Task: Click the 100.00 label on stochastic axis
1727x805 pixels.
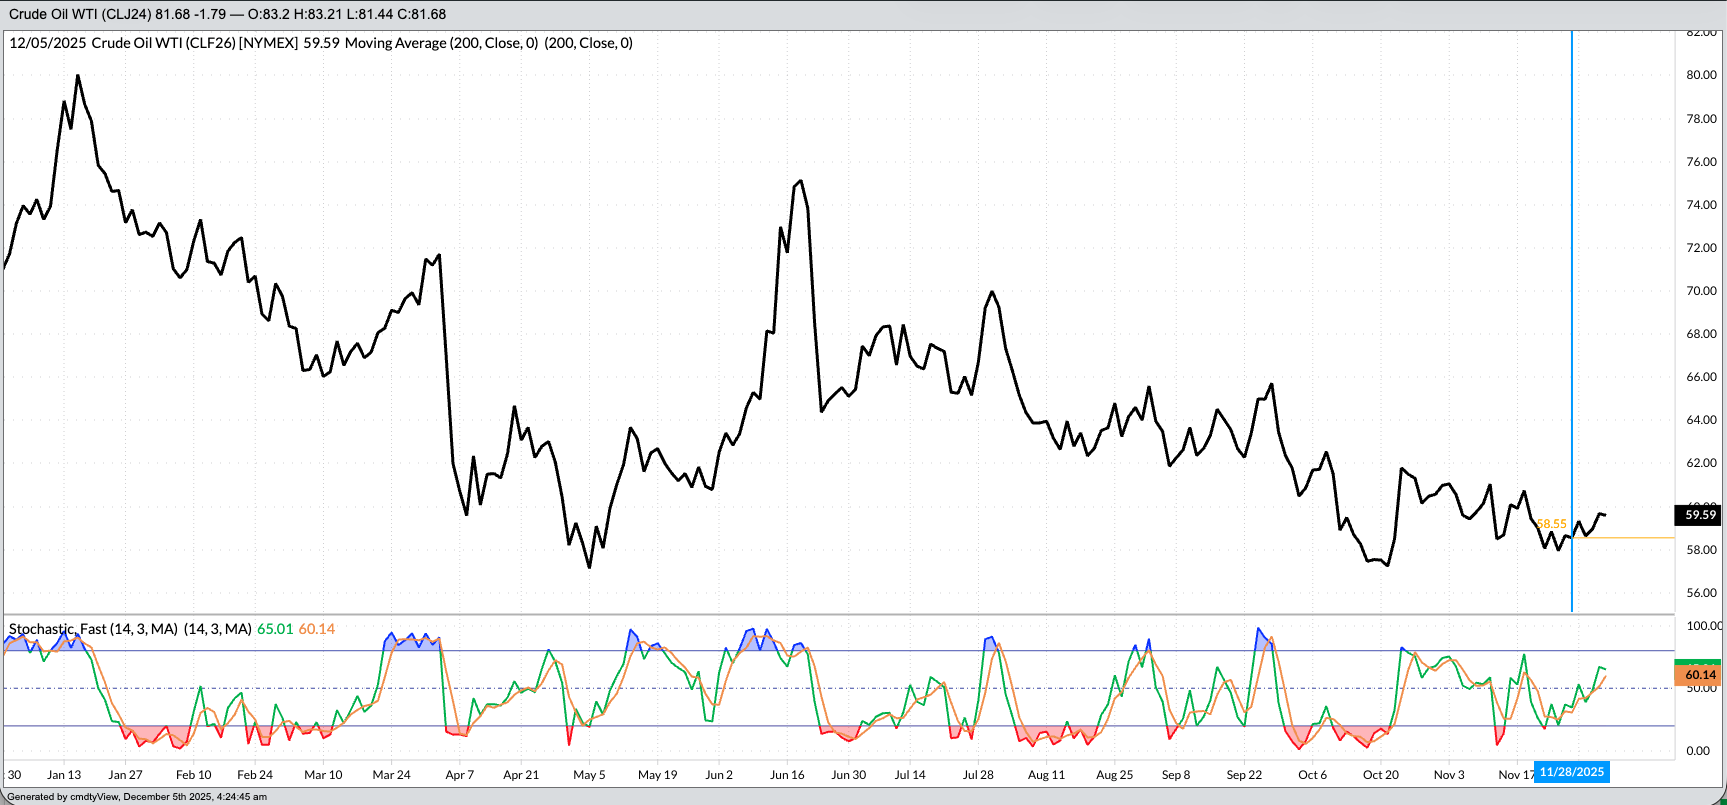Action: pyautogui.click(x=1704, y=626)
